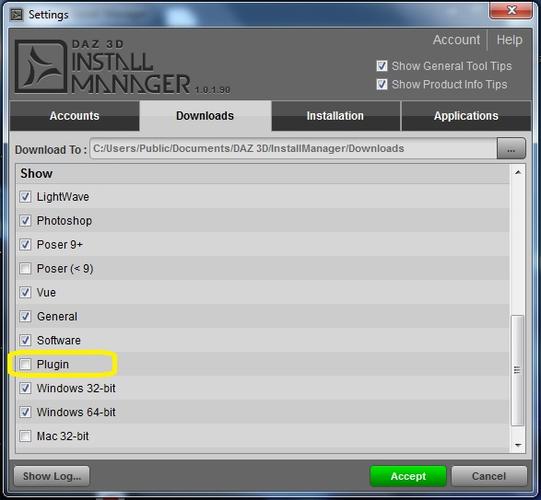The width and height of the screenshot is (541, 500).
Task: Uncheck the Photoshop checkbox
Action: (x=25, y=220)
